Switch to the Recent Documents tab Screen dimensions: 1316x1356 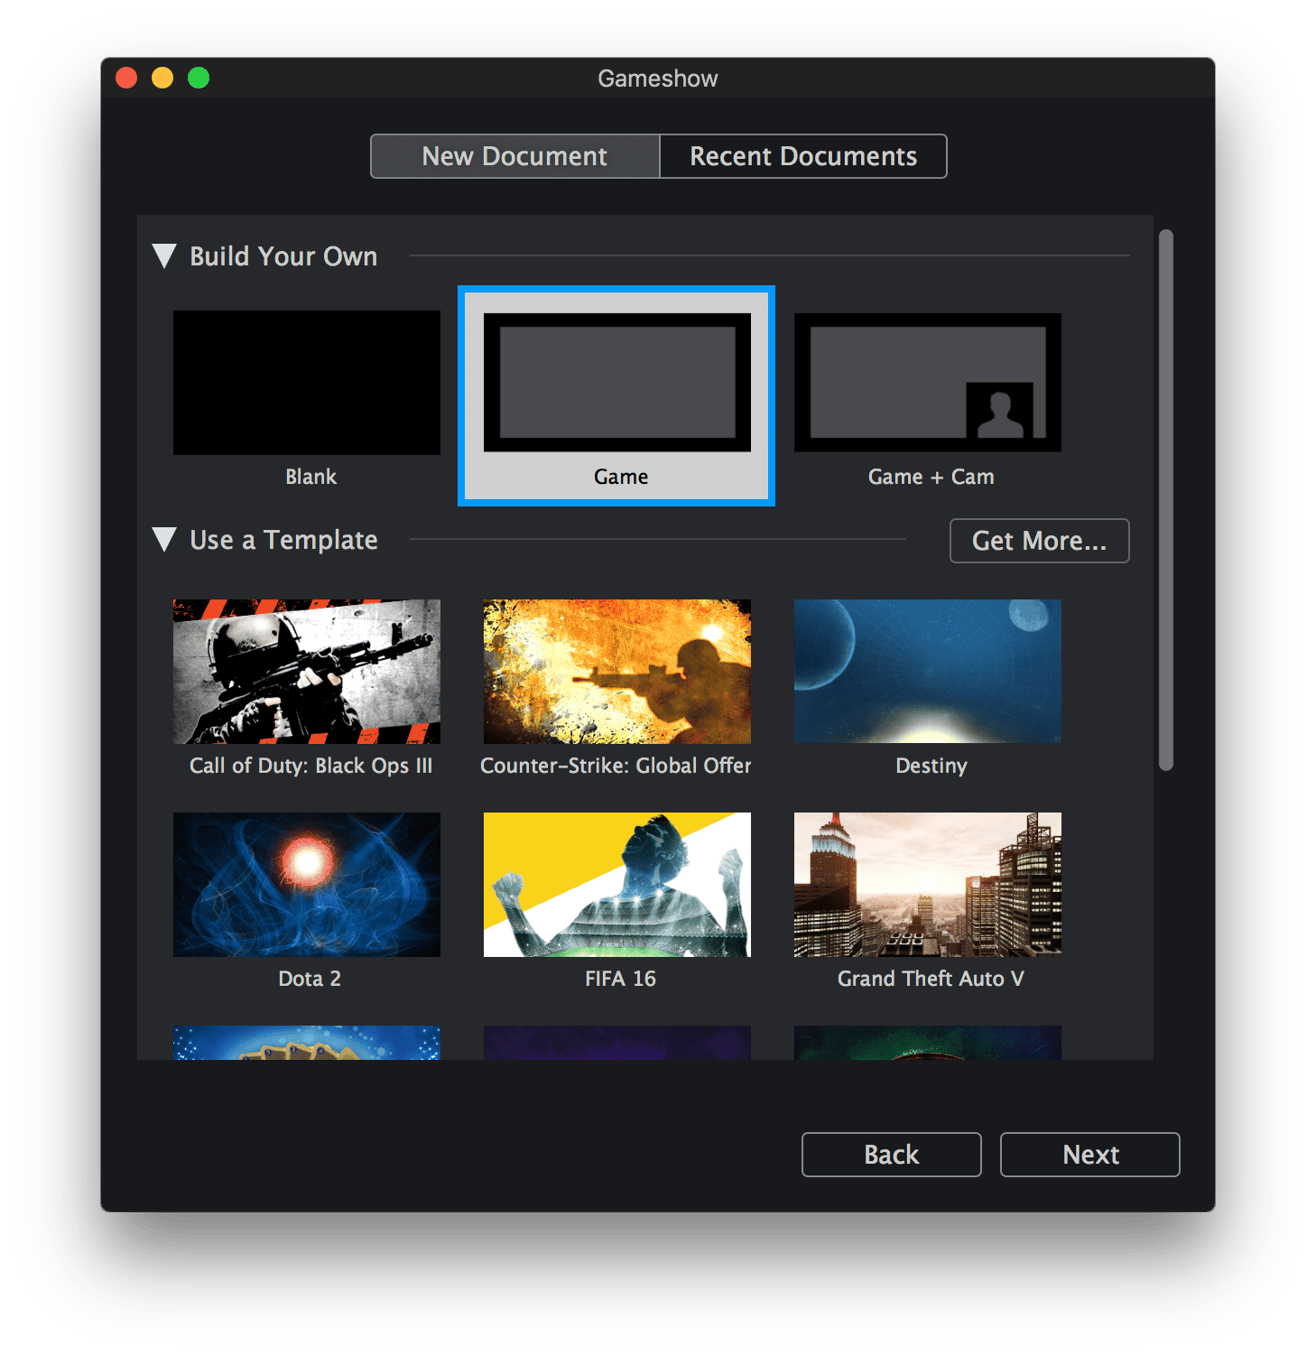pyautogui.click(x=803, y=156)
